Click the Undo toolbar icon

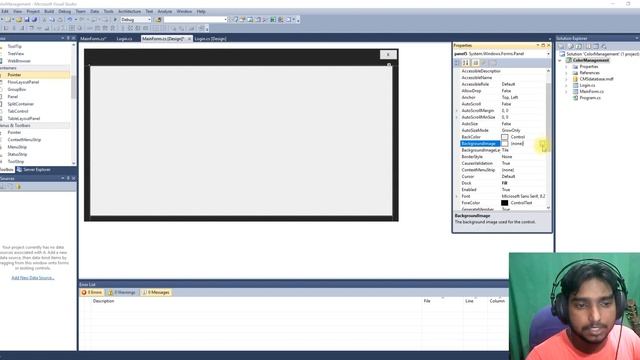70,20
